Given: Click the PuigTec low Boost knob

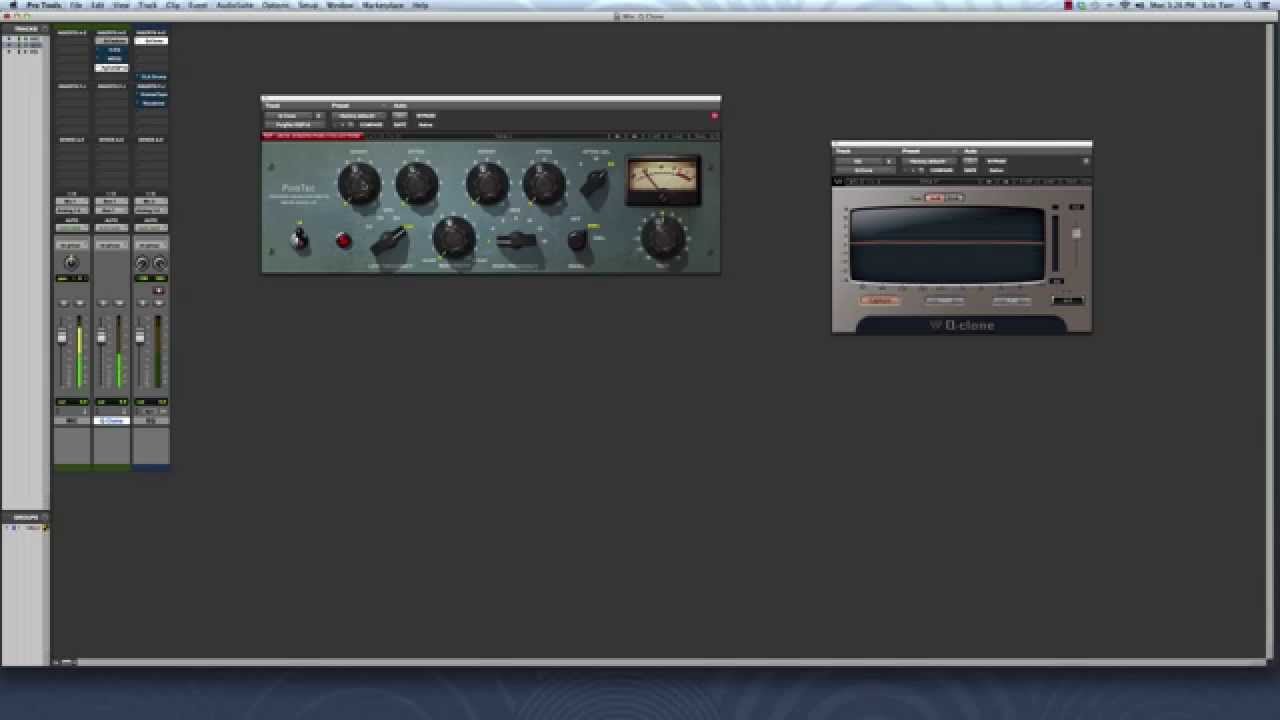Looking at the screenshot, I should pyautogui.click(x=358, y=182).
